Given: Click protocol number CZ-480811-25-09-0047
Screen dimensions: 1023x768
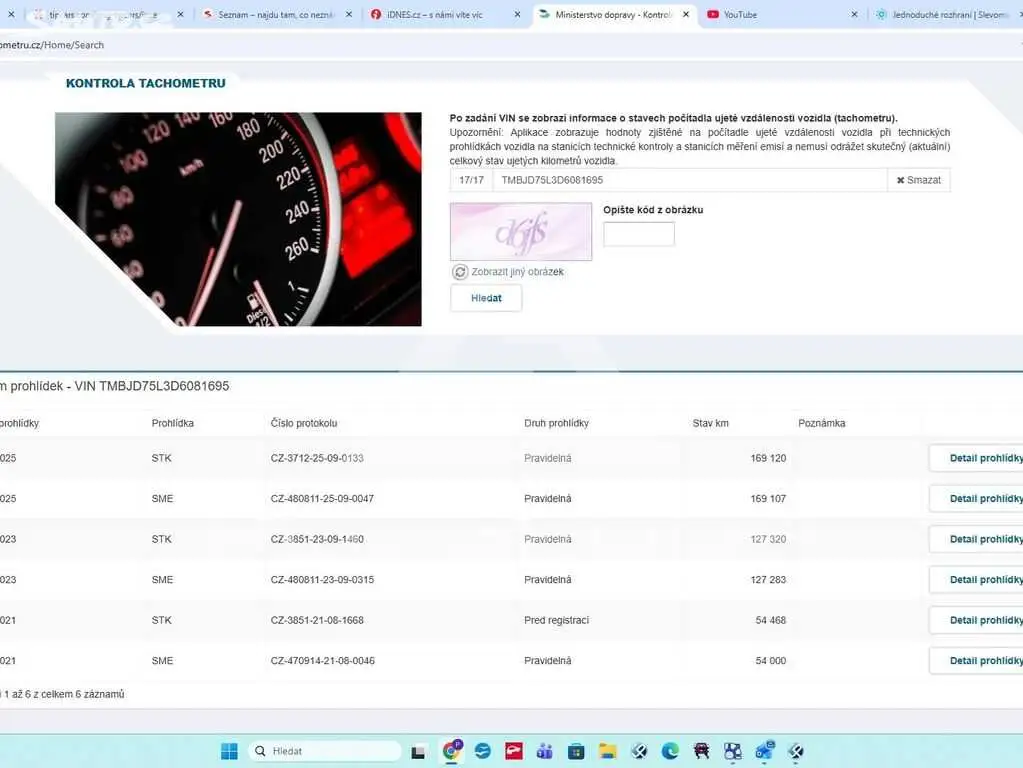Looking at the screenshot, I should pyautogui.click(x=322, y=499).
